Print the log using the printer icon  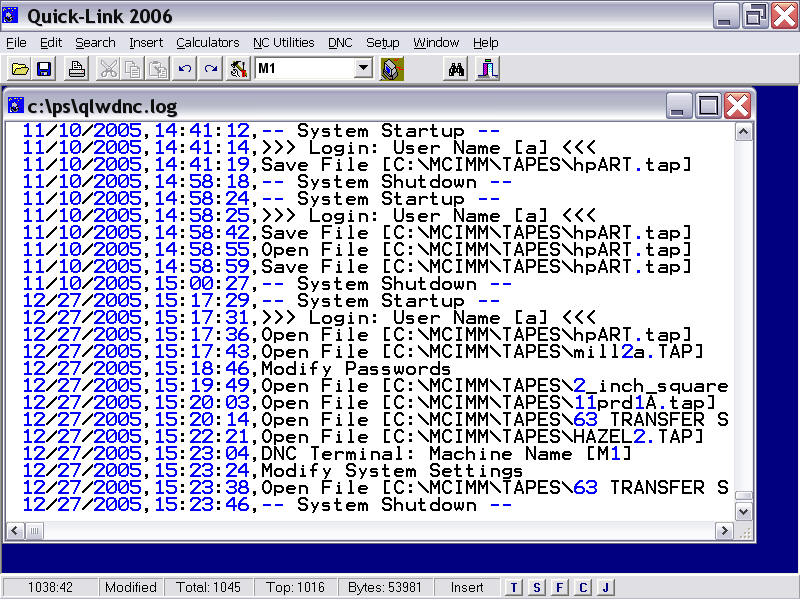click(x=77, y=69)
